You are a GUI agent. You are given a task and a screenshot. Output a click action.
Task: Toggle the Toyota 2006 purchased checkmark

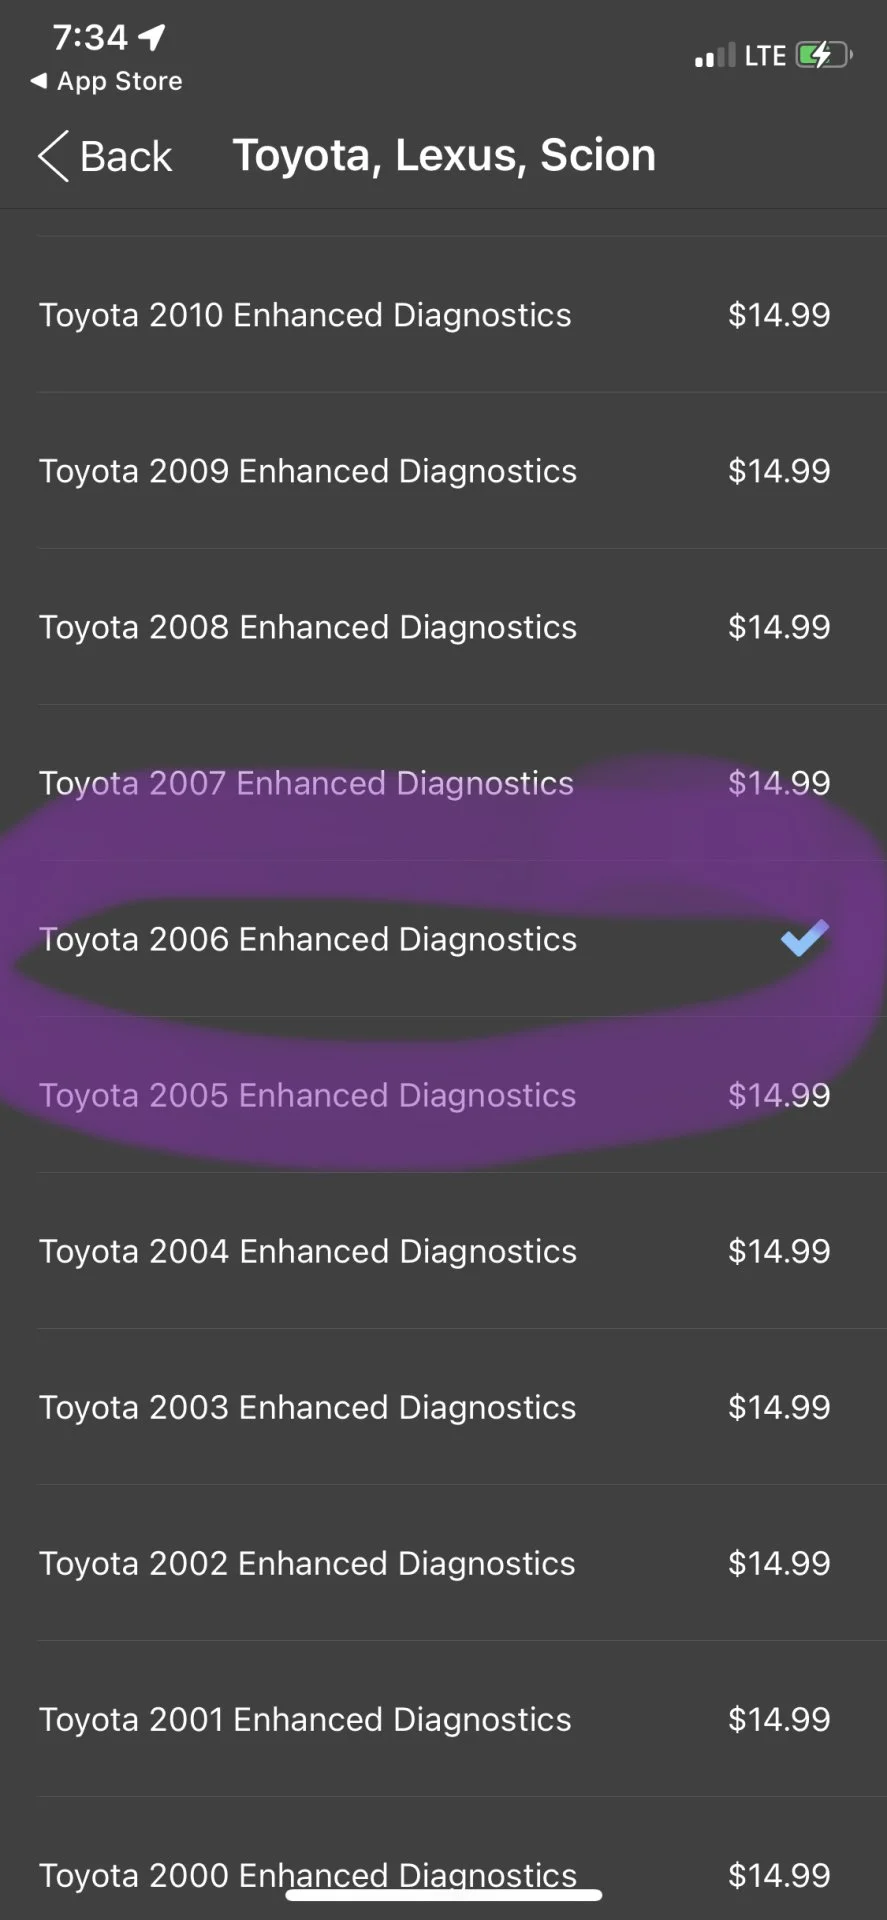805,938
